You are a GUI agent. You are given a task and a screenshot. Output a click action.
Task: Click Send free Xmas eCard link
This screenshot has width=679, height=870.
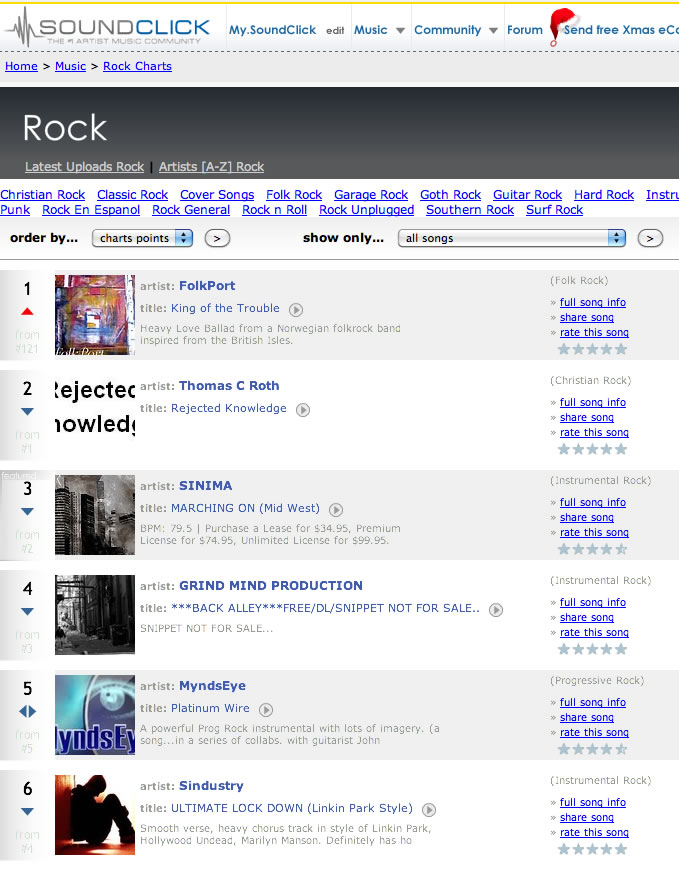(621, 30)
